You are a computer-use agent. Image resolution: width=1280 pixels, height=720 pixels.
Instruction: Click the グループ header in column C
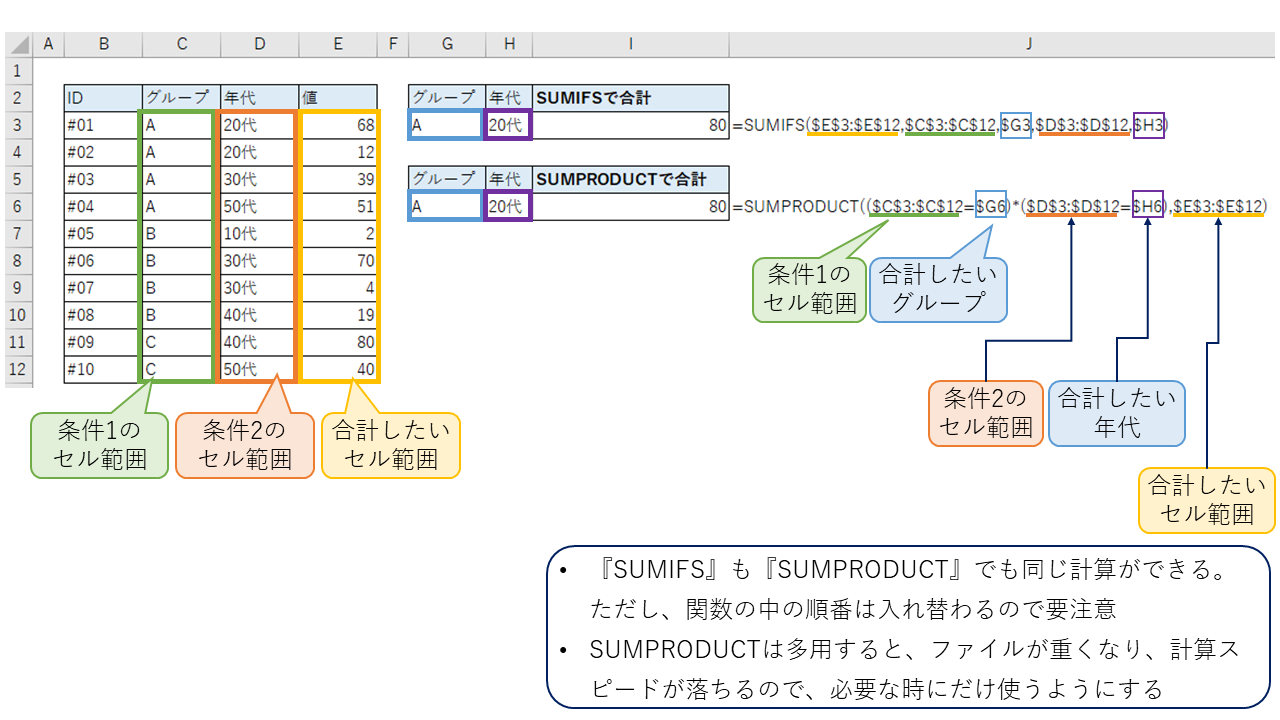(x=181, y=98)
